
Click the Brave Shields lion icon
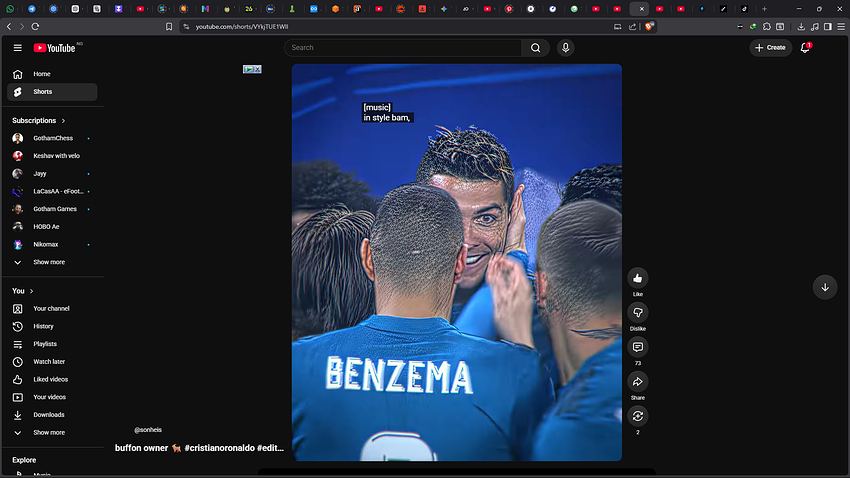pos(648,26)
